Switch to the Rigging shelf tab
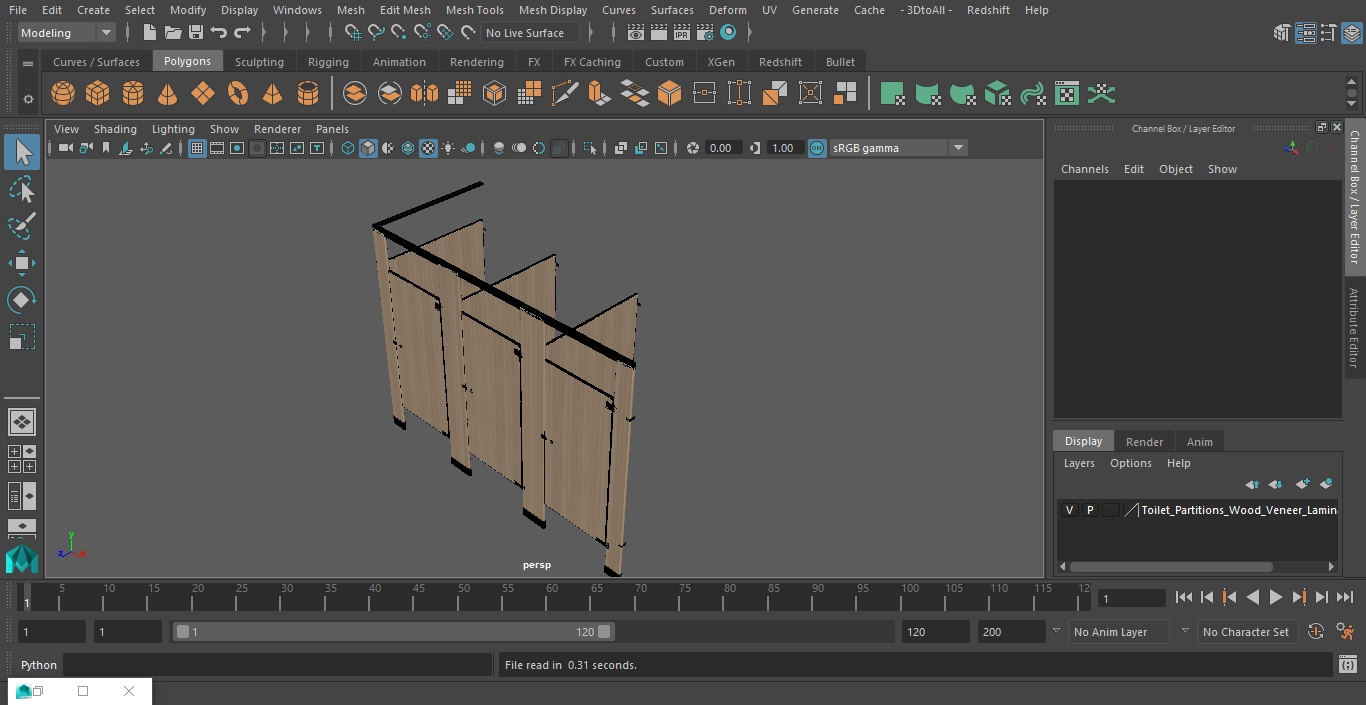The height and width of the screenshot is (705, 1366). coord(328,62)
